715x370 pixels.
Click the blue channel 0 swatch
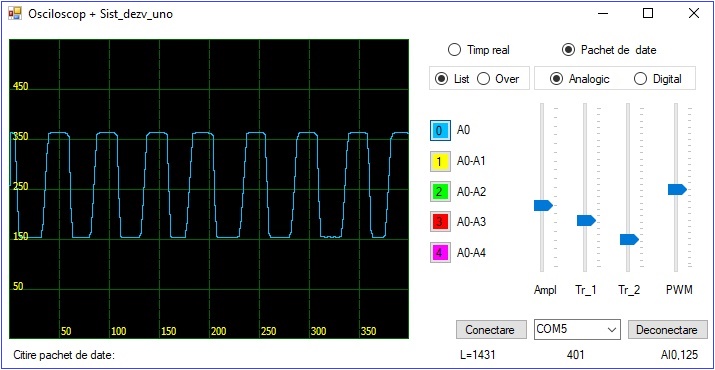(440, 130)
